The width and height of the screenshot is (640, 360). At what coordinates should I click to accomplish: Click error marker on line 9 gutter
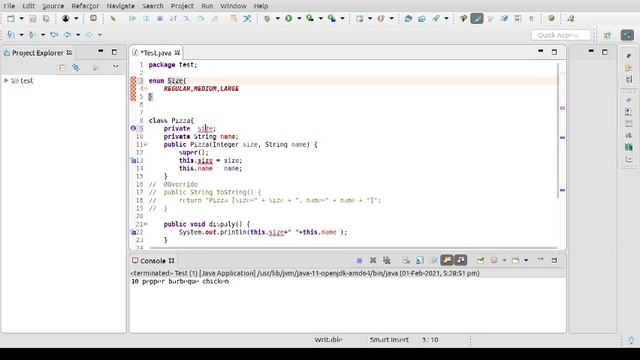click(133, 128)
